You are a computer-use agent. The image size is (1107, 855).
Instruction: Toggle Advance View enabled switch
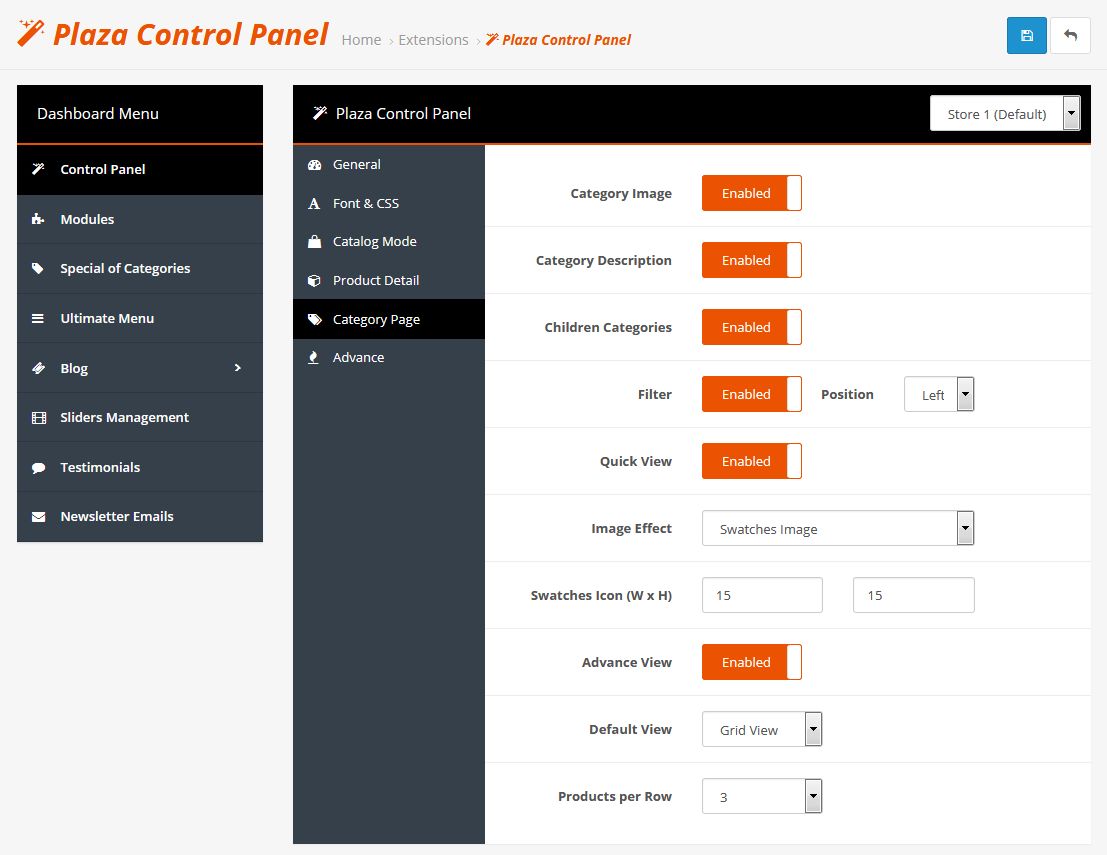point(751,662)
